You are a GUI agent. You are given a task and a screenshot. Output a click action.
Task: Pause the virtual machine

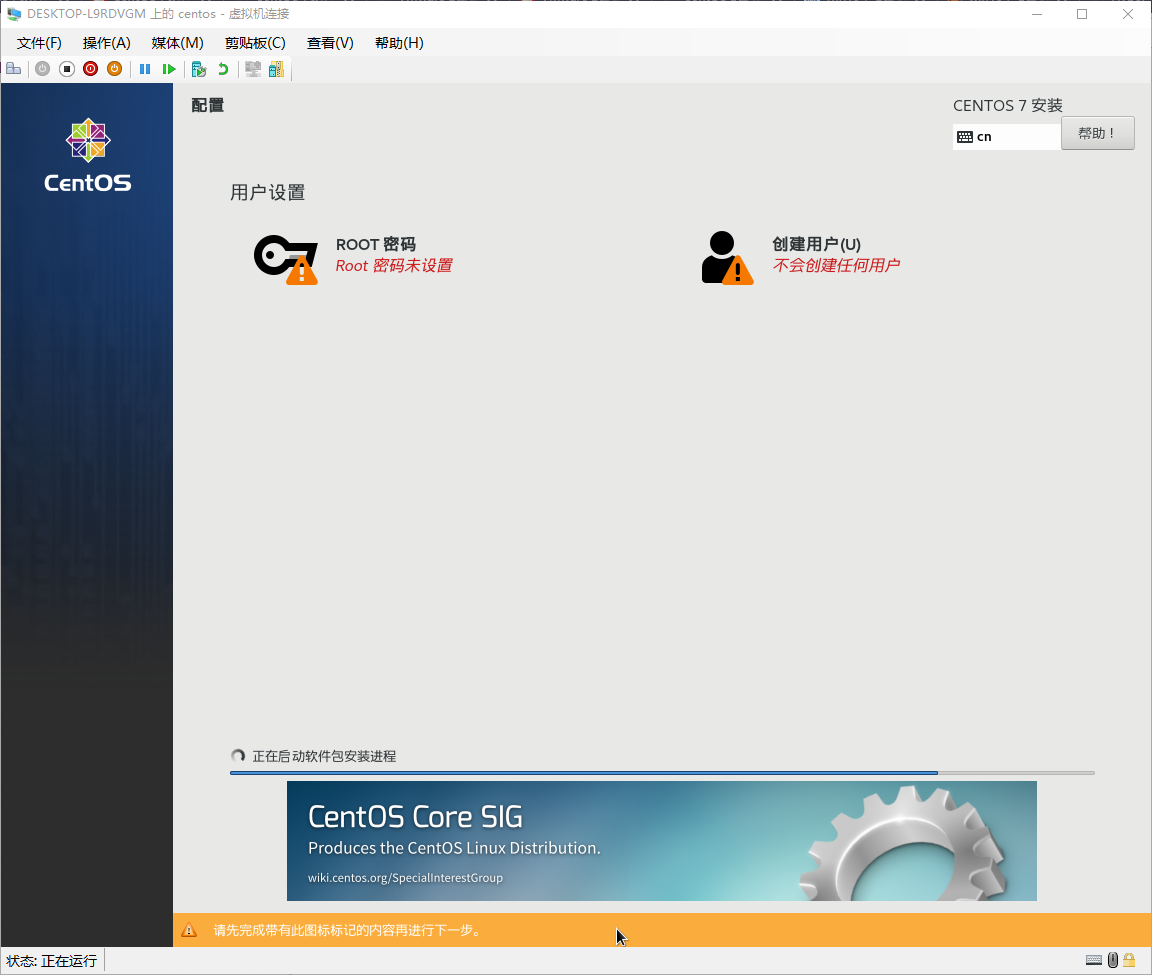pyautogui.click(x=145, y=69)
